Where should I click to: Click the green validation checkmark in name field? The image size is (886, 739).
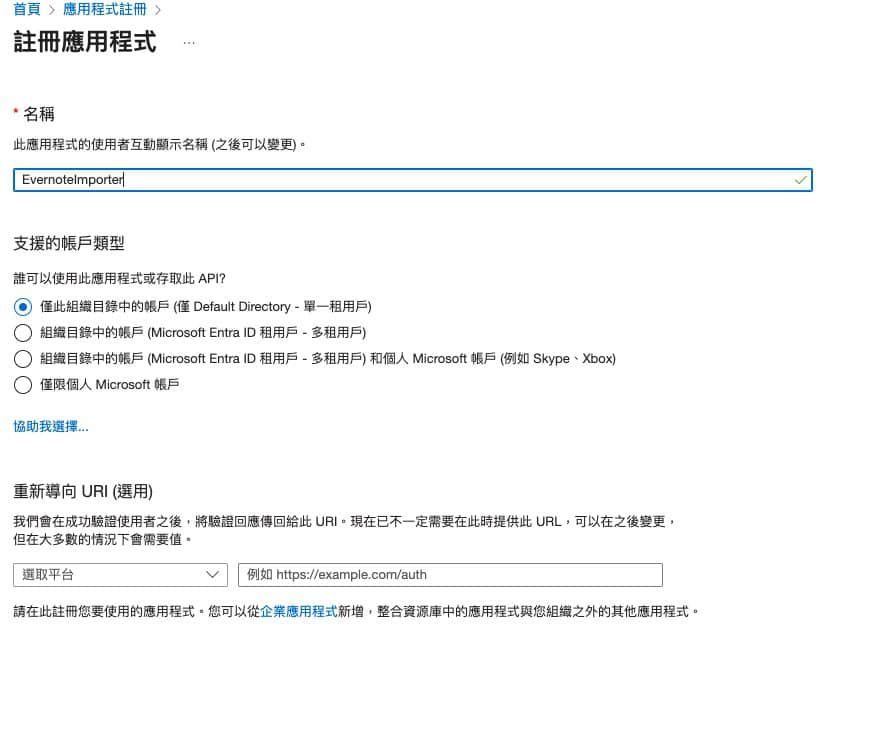800,180
